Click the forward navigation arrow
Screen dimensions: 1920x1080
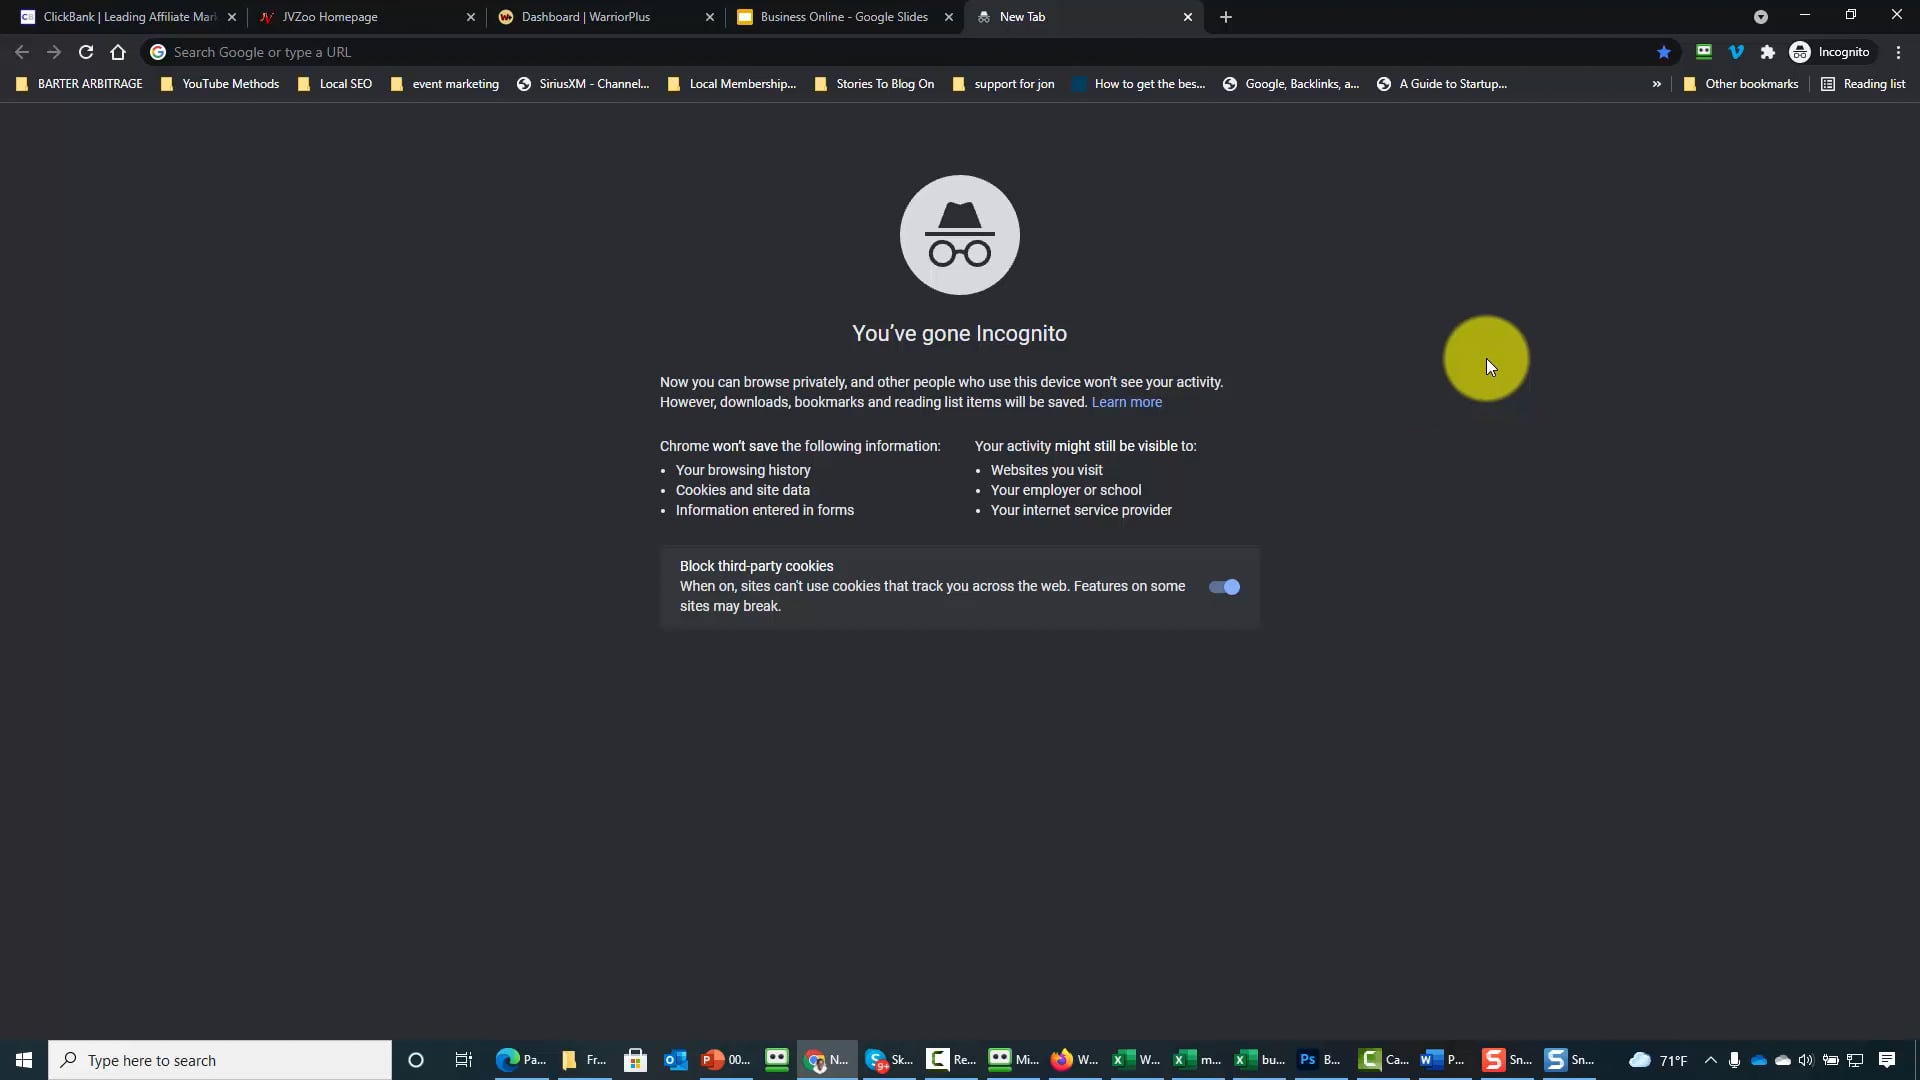coord(54,52)
